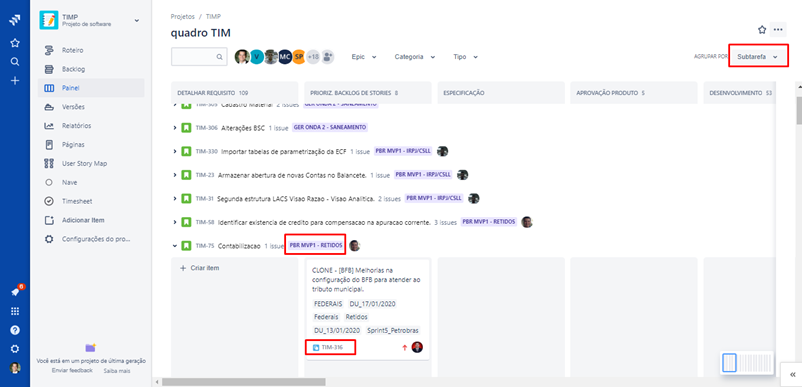
Task: Filter by the MC avatar
Action: [x=285, y=57]
